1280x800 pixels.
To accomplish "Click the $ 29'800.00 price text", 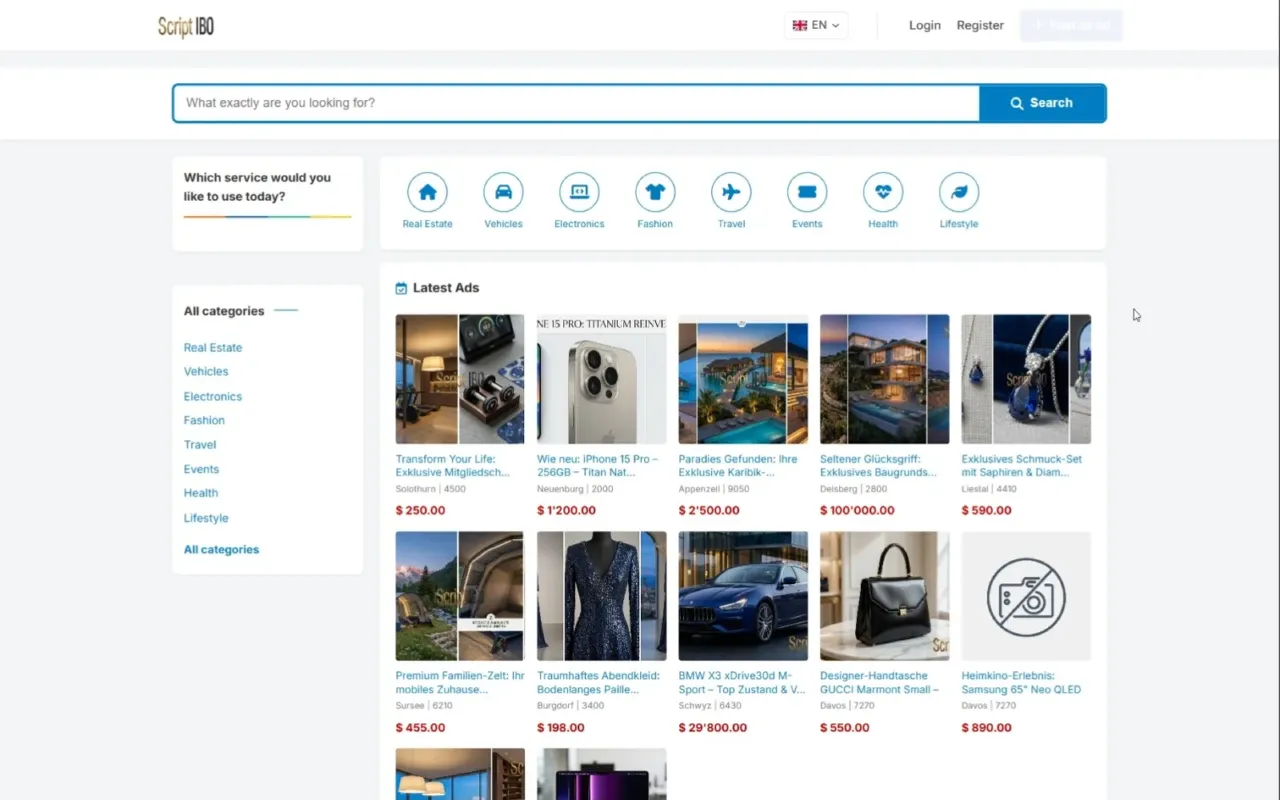I will [x=713, y=728].
